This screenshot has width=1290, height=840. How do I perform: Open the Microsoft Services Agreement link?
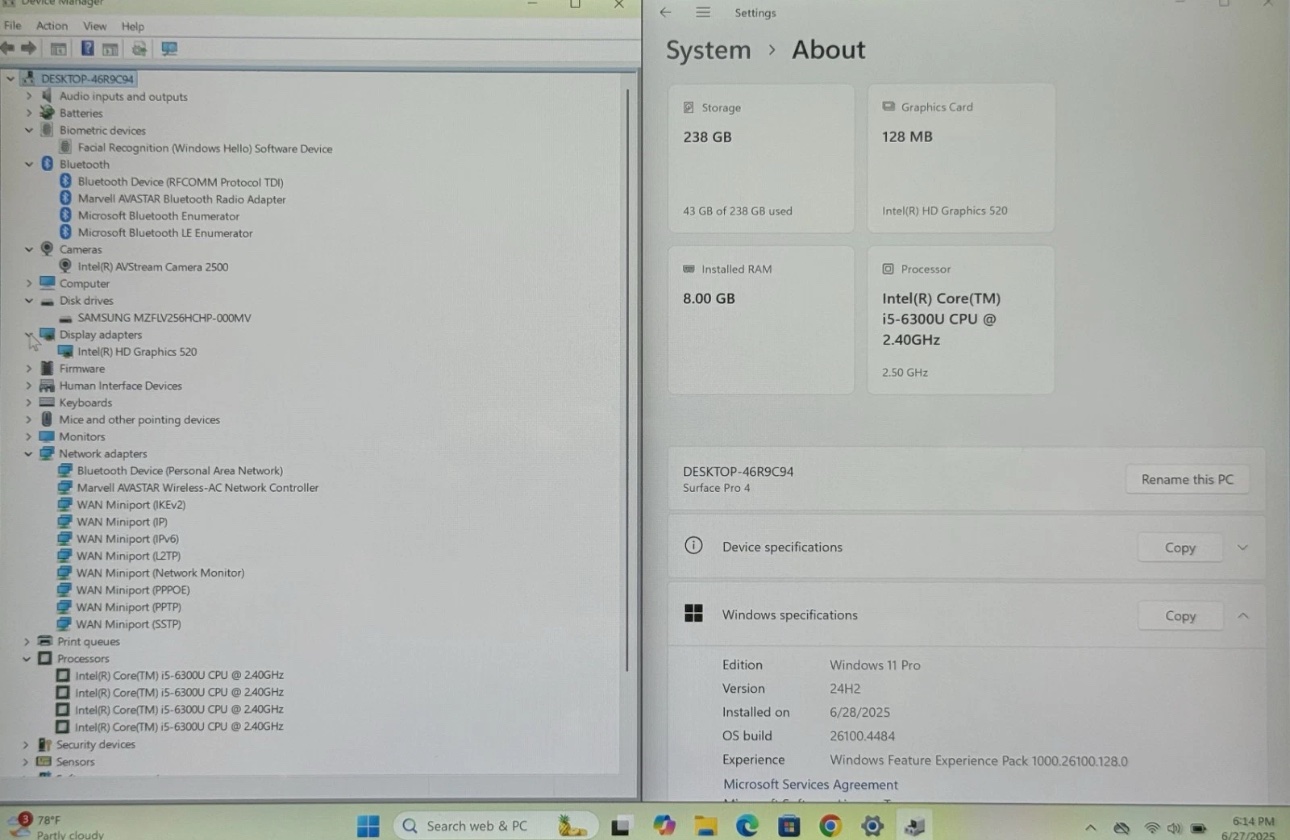click(x=810, y=785)
